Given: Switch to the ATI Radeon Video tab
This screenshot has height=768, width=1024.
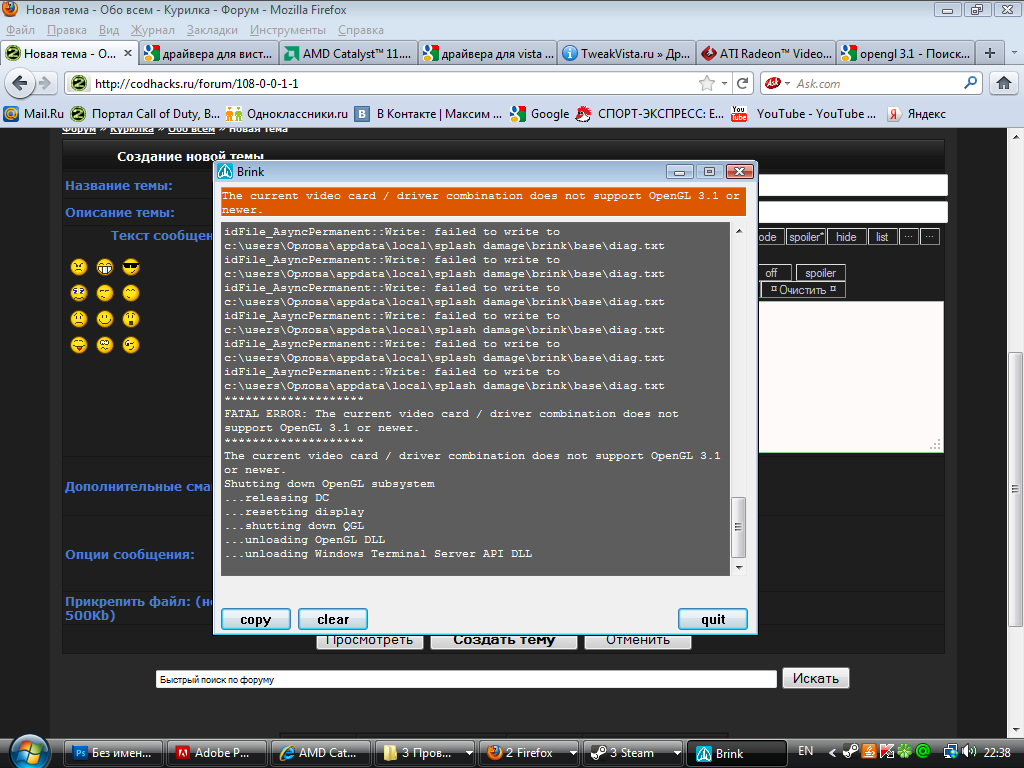Looking at the screenshot, I should 766,54.
